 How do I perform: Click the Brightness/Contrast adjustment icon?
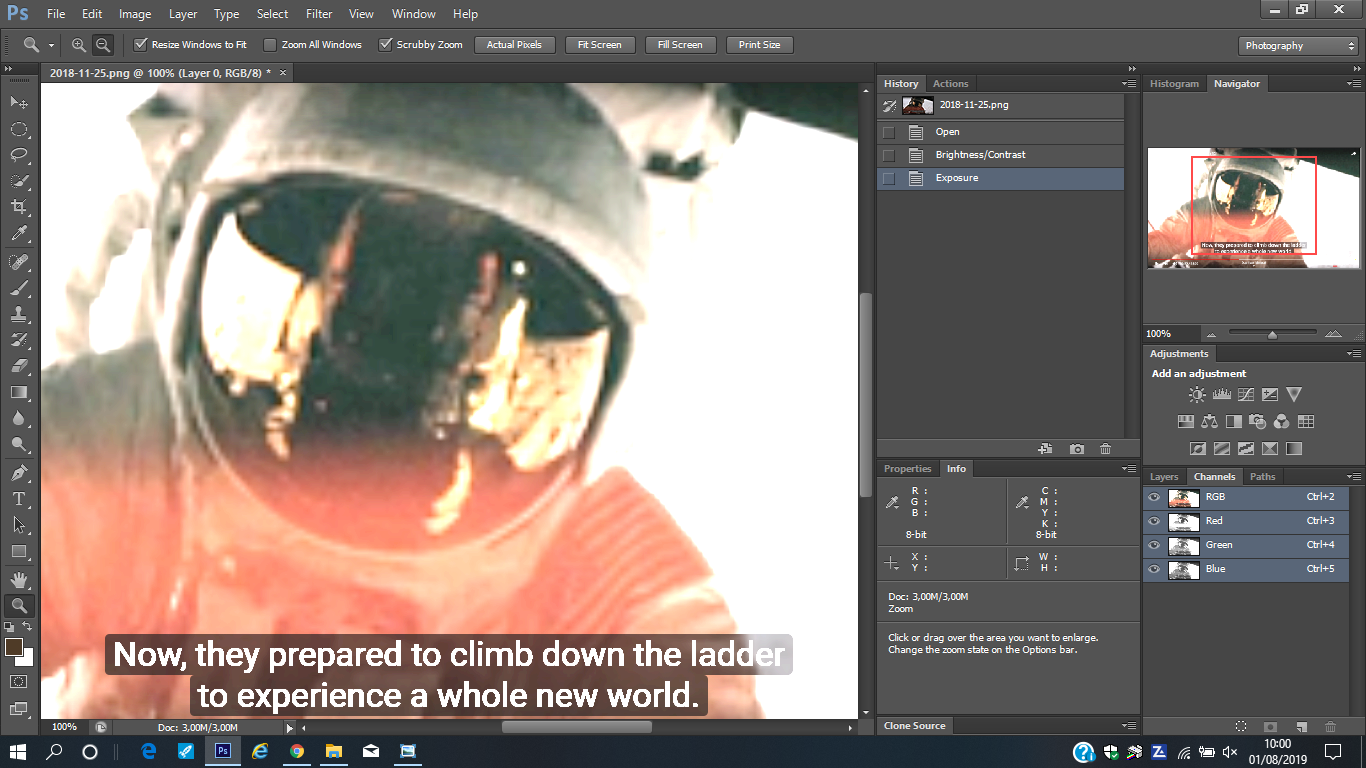1197,395
